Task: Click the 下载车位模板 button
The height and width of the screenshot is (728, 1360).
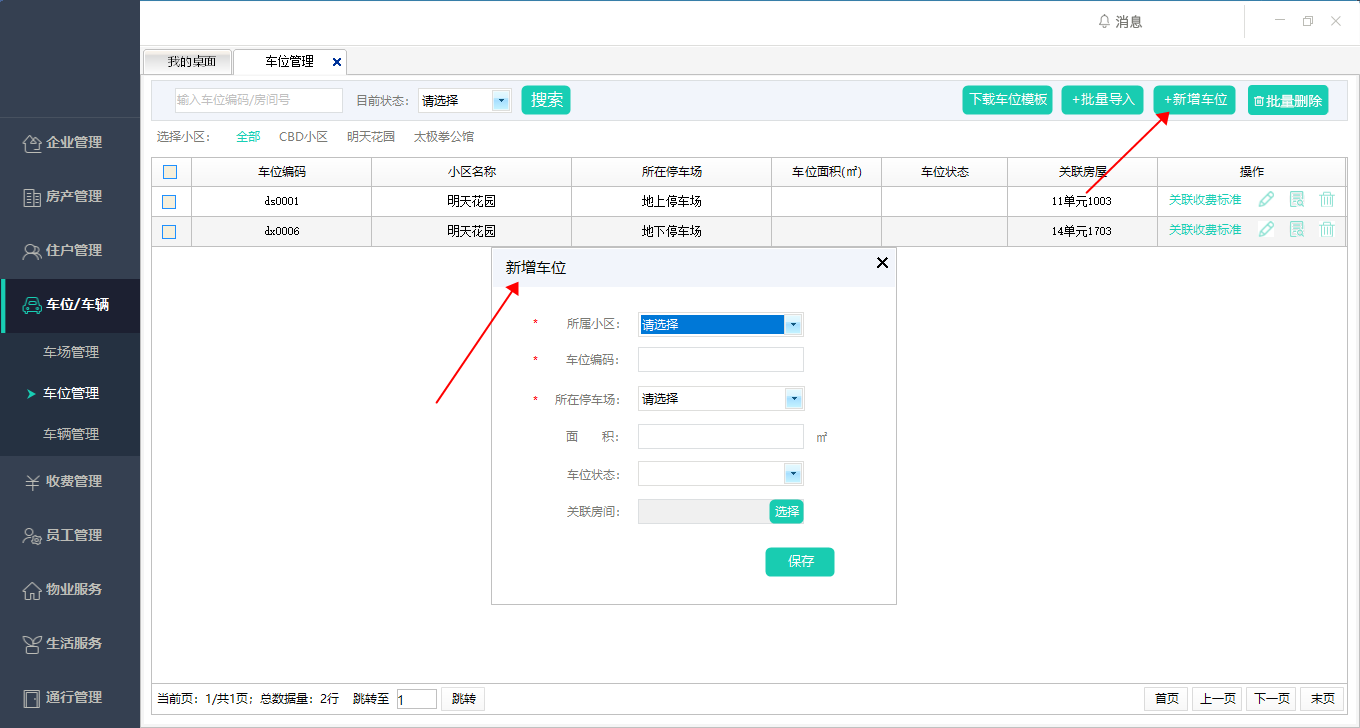Action: [x=1008, y=100]
